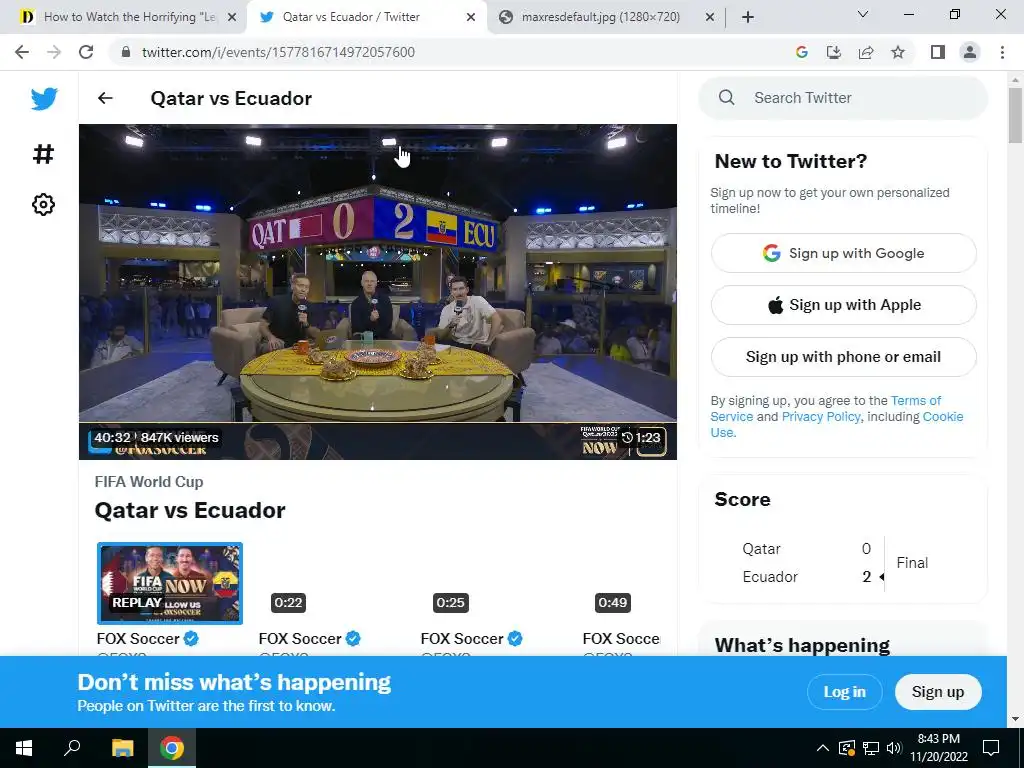Viewport: 1024px width, 768px height.
Task: Click the Chrome taskbar icon
Action: click(172, 748)
